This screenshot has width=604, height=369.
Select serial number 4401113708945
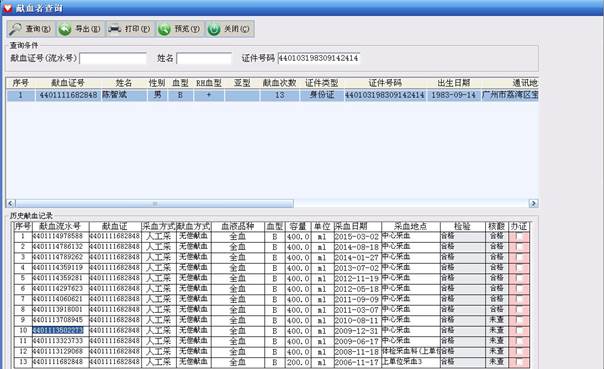(60, 320)
